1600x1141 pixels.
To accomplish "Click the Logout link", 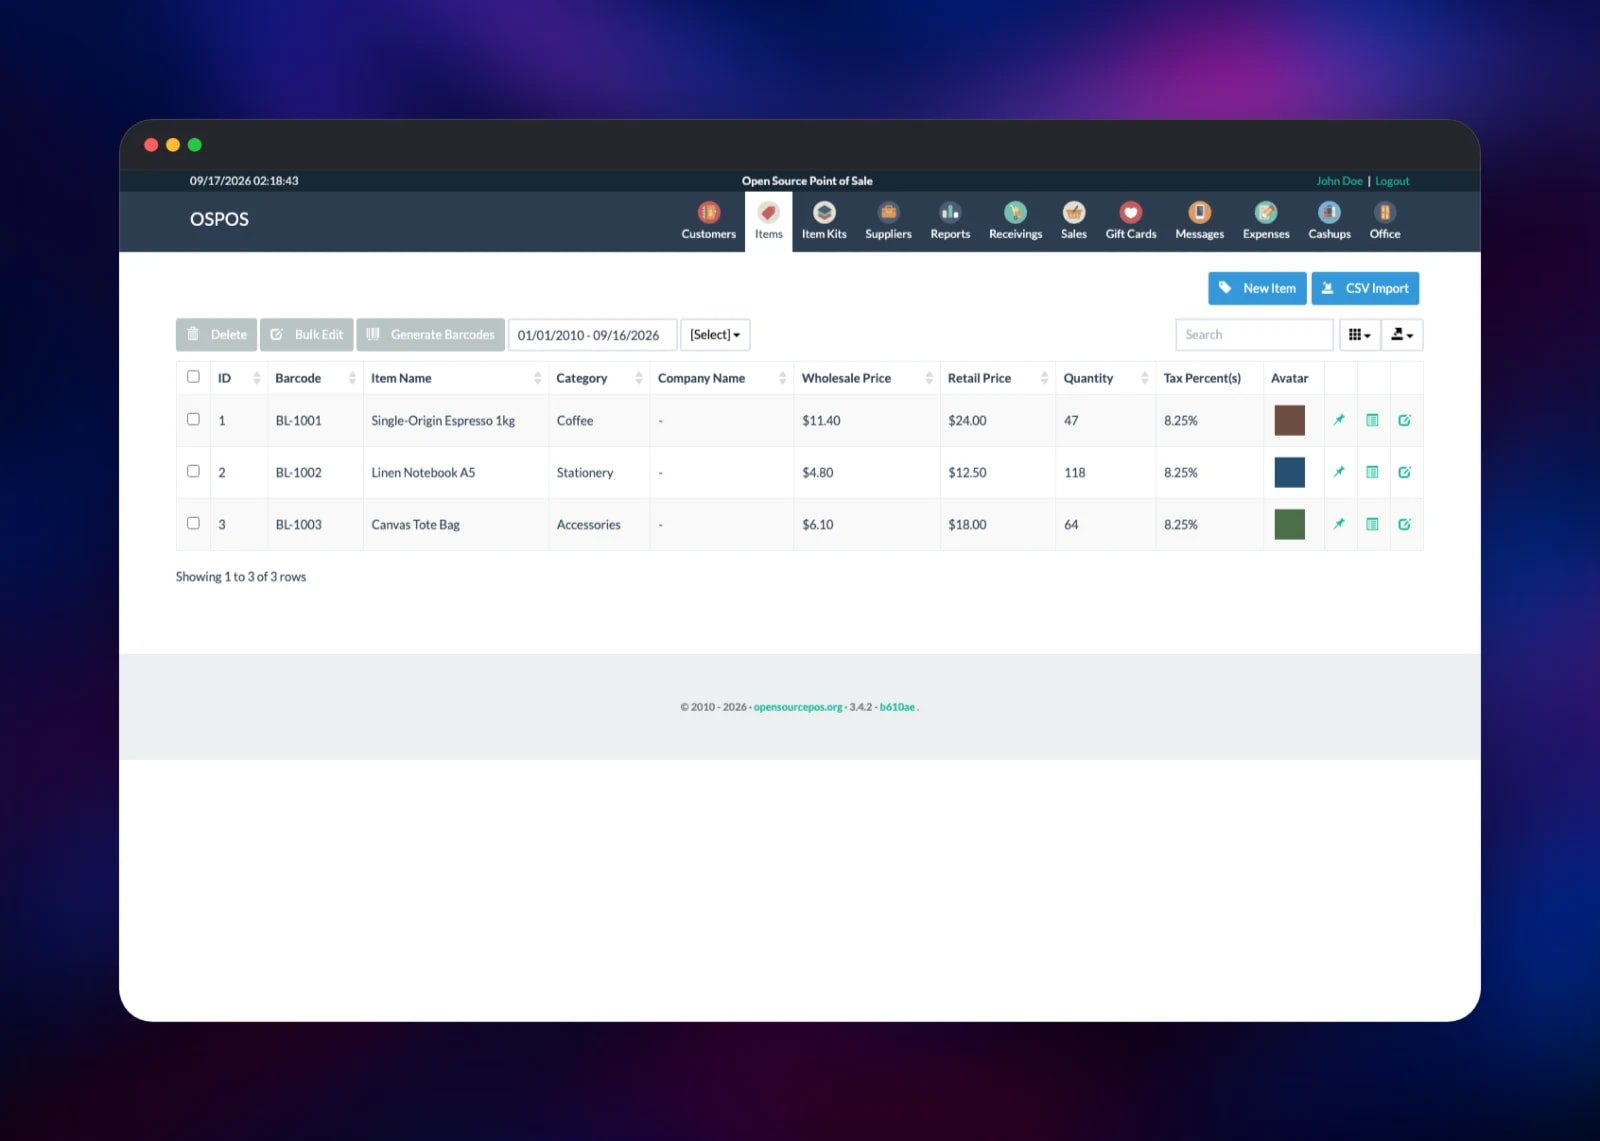I will pos(1392,181).
